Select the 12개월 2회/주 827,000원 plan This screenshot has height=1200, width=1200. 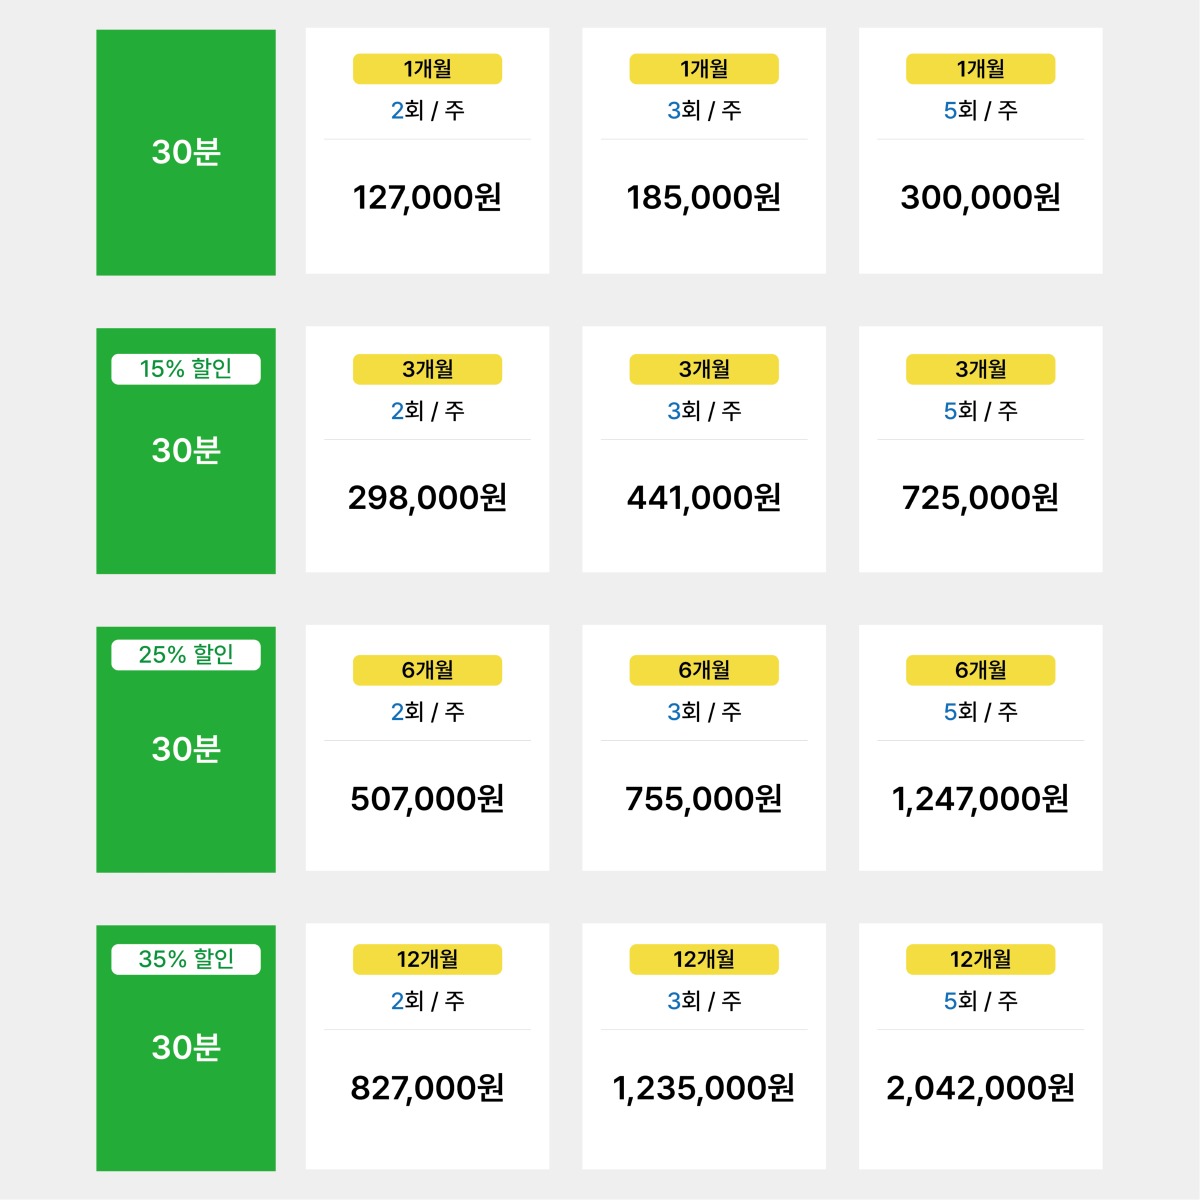click(x=427, y=1047)
